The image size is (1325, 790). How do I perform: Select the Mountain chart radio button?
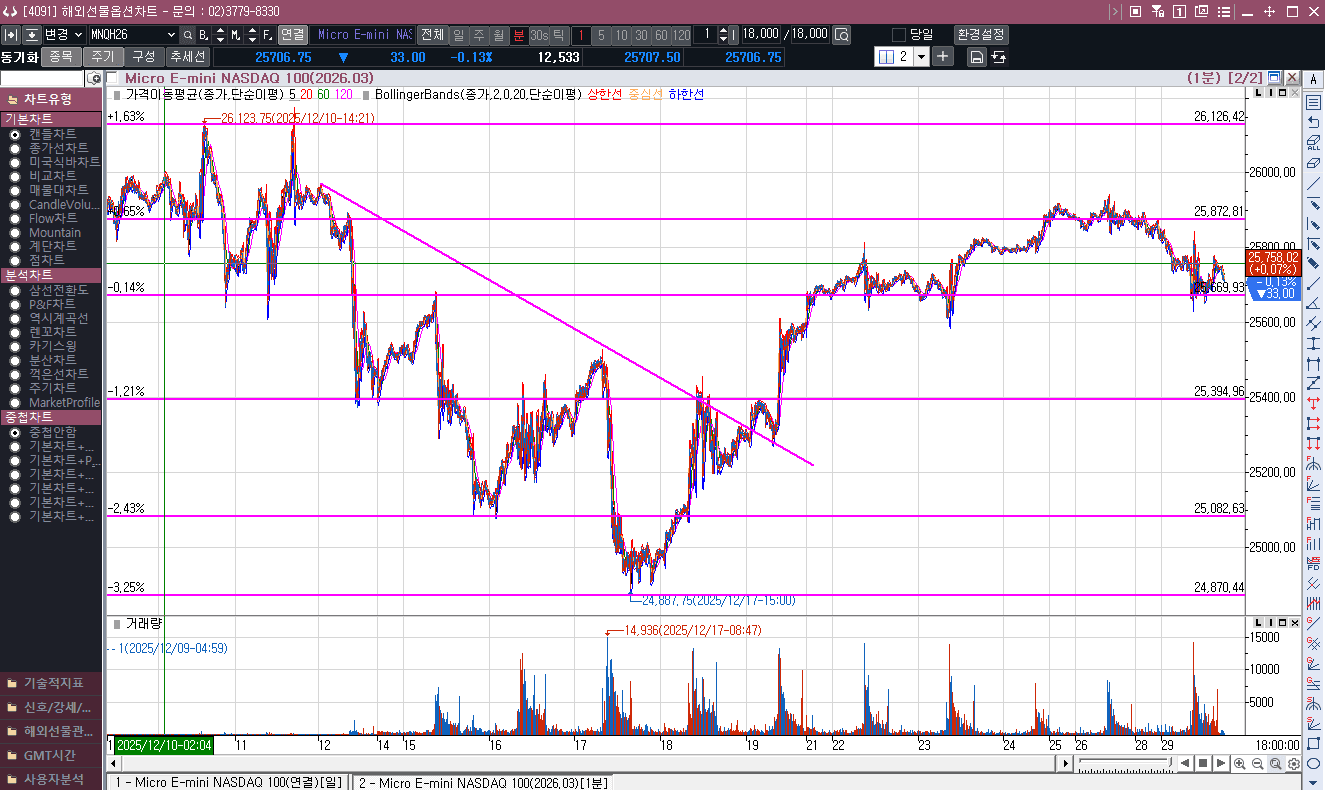coord(15,232)
